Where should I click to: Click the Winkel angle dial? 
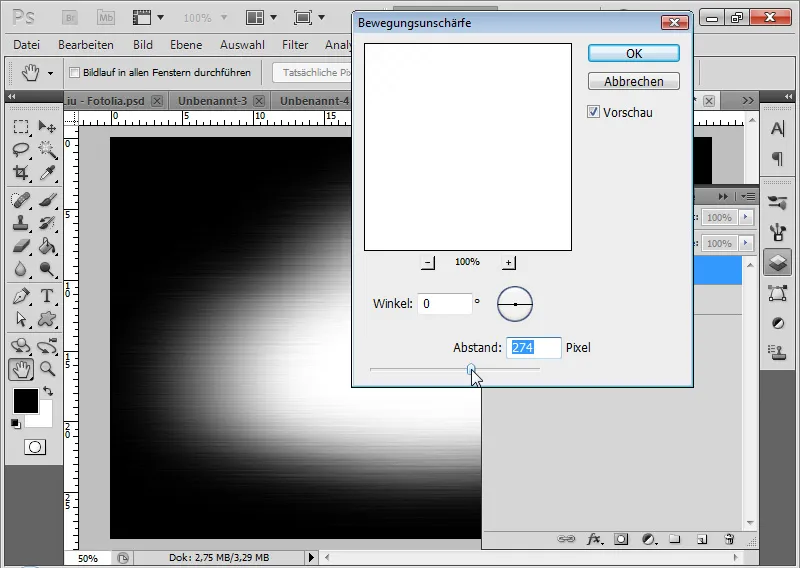pos(515,304)
